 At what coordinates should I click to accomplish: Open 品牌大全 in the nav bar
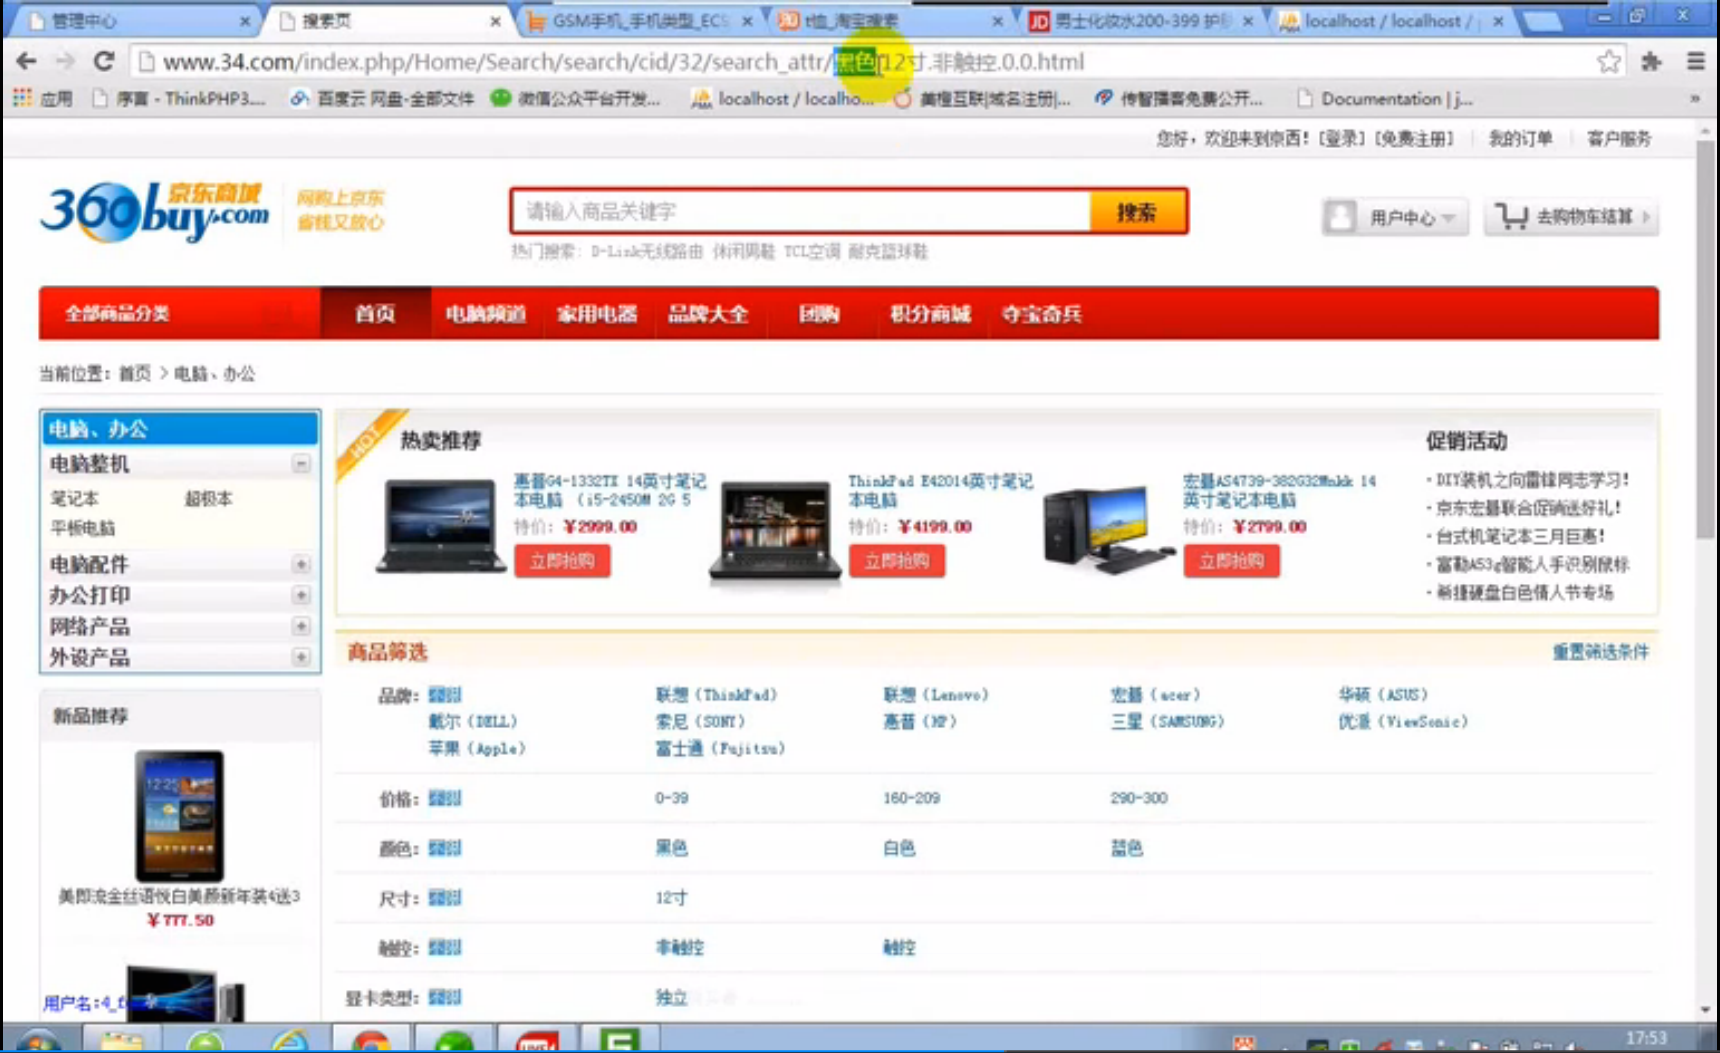(708, 314)
